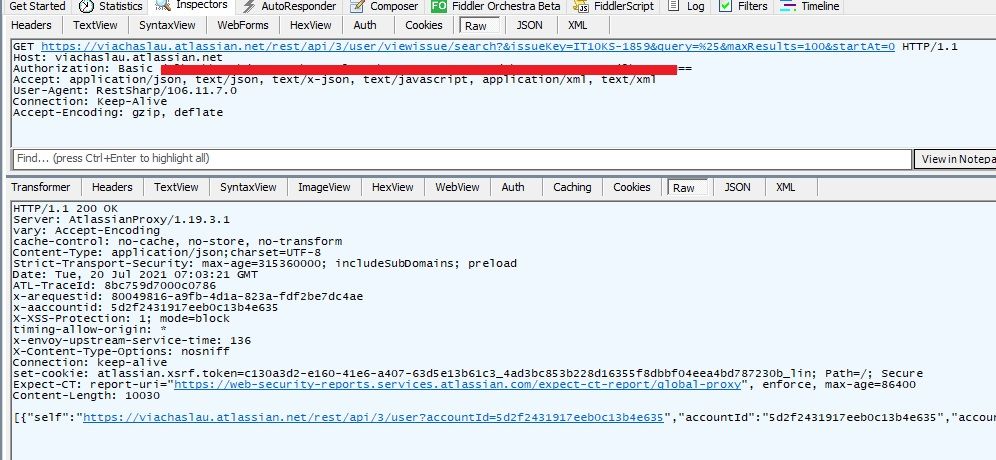The width and height of the screenshot is (996, 460).
Task: Select request Cookies inspector tab
Action: [x=424, y=25]
